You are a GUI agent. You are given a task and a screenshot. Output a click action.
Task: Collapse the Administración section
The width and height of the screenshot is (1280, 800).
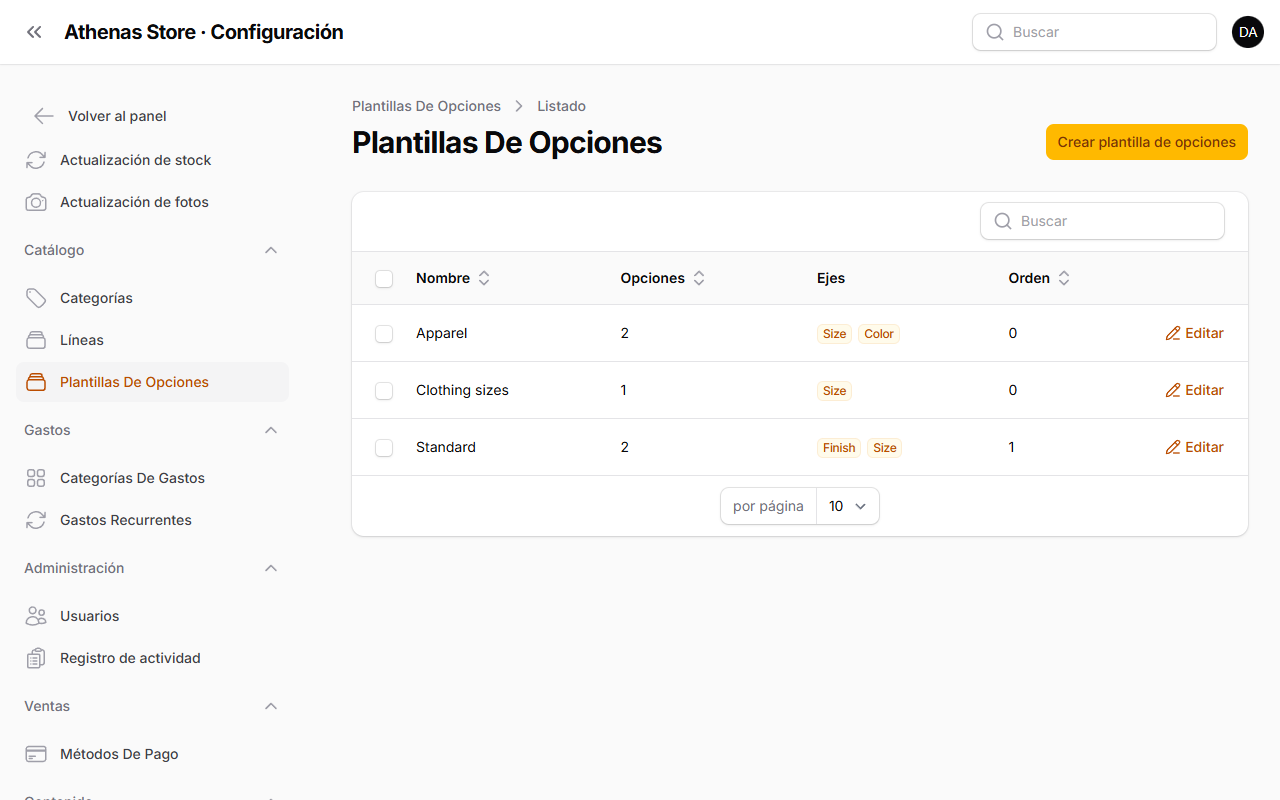point(271,568)
